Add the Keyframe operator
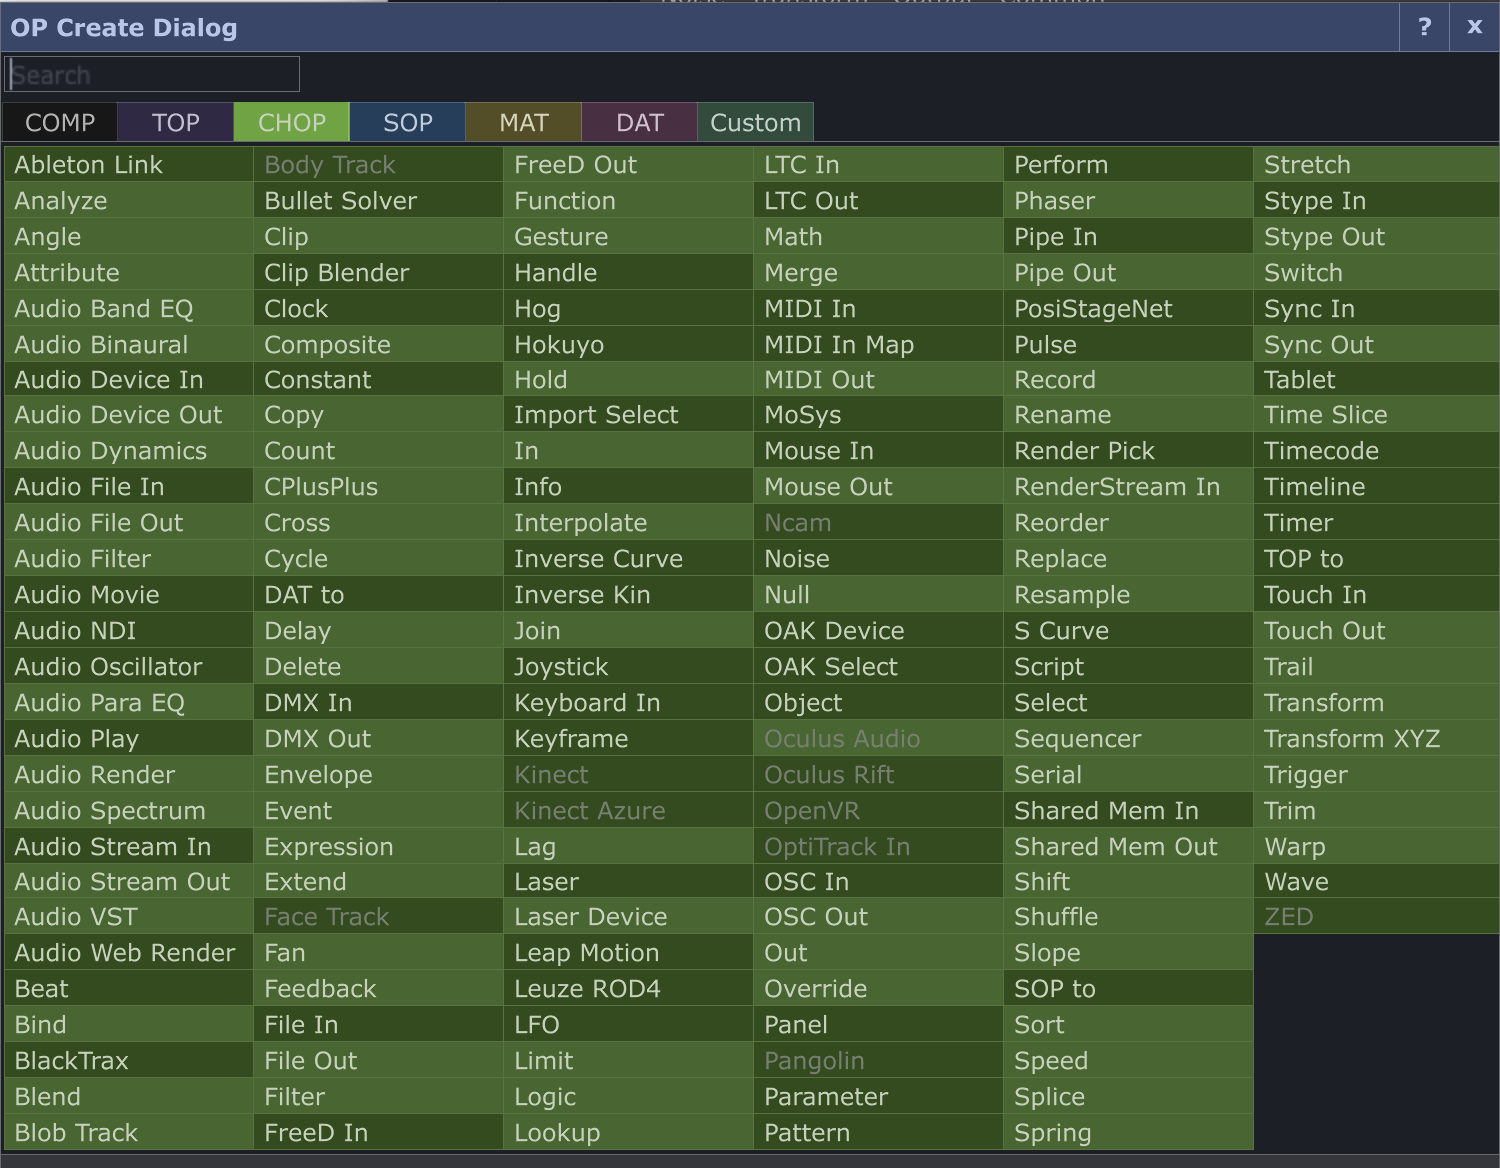This screenshot has height=1168, width=1500. [628, 739]
